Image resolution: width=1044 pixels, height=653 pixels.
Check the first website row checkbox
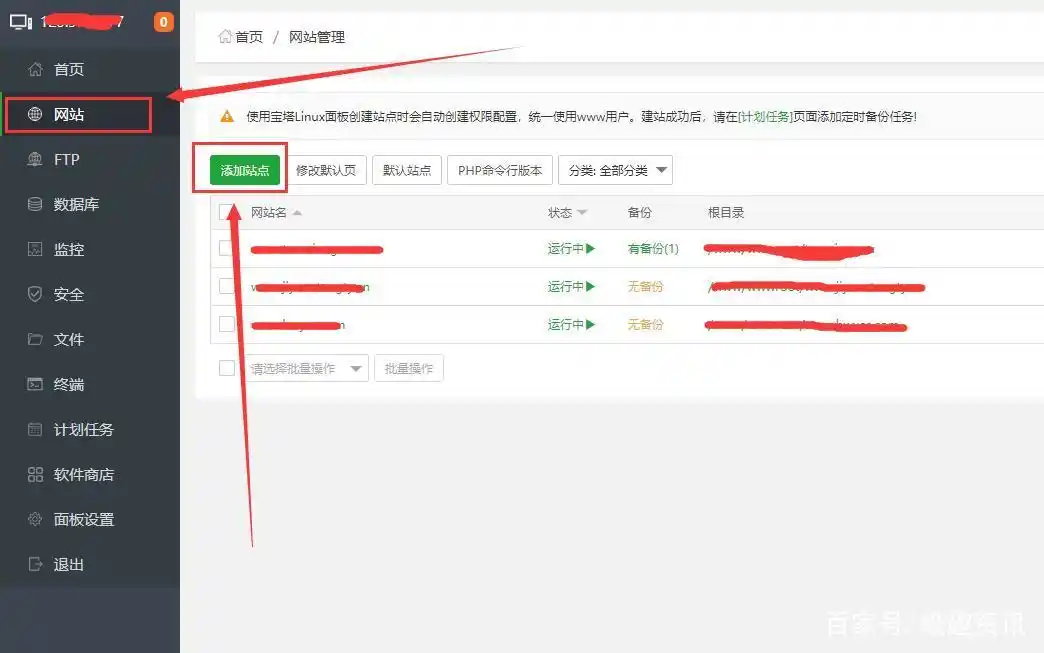tap(227, 249)
